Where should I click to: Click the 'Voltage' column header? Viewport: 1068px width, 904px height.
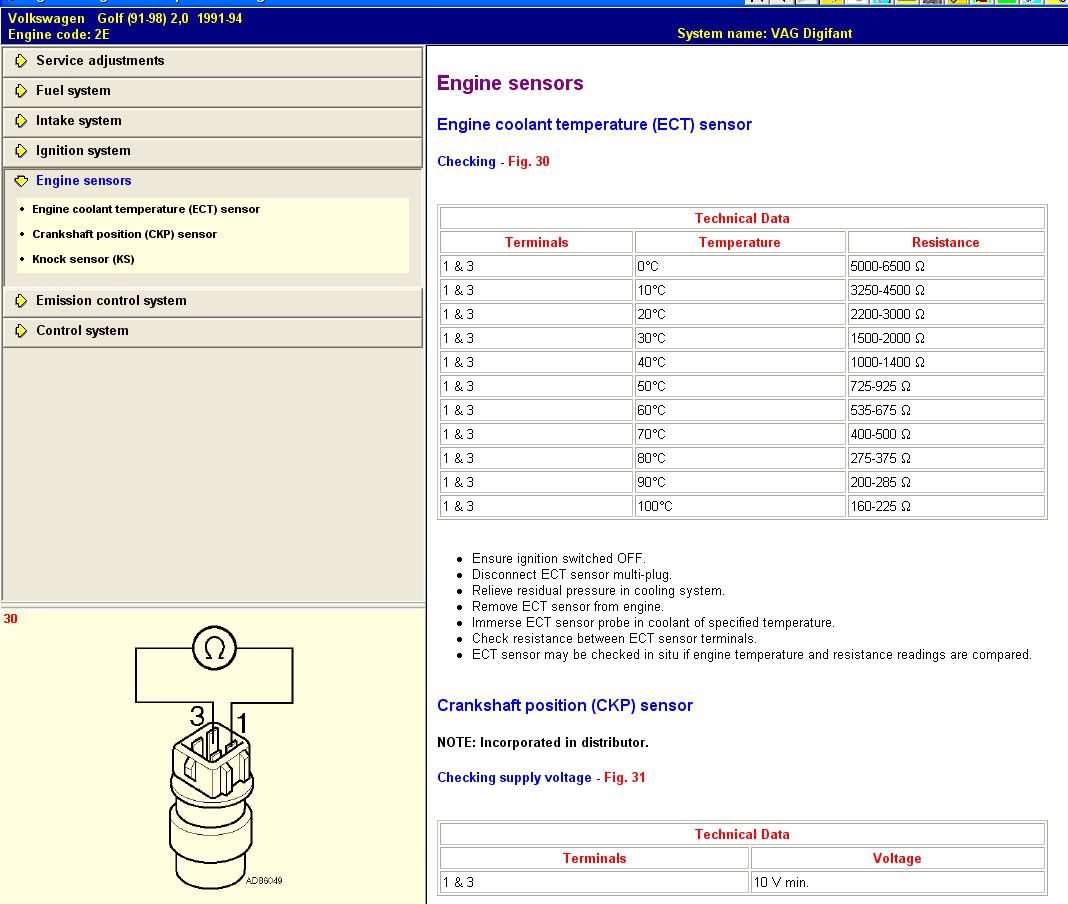tap(897, 858)
